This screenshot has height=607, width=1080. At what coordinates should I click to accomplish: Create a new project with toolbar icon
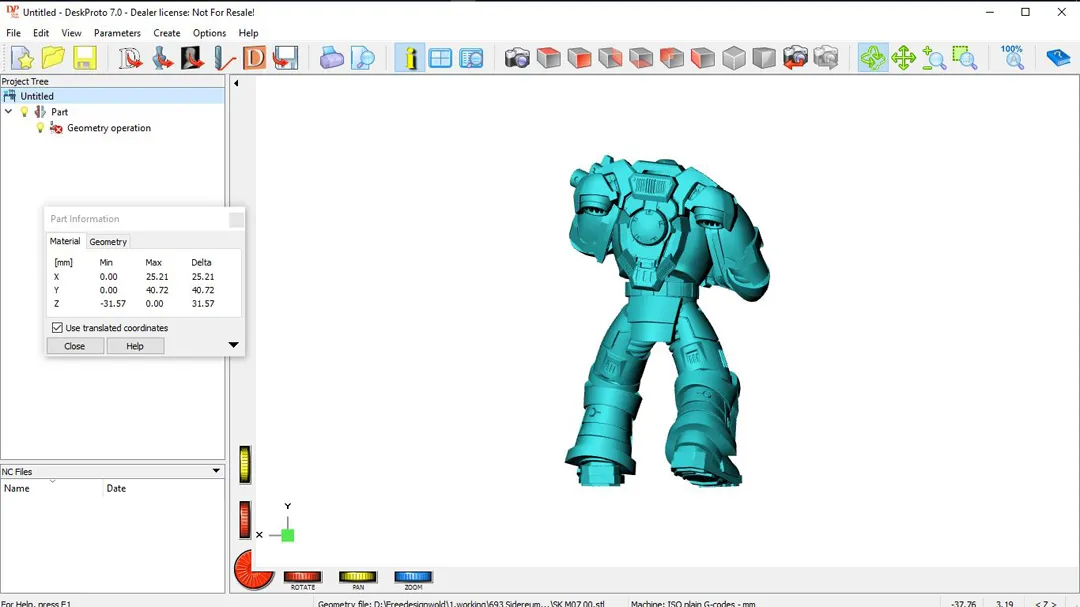point(22,58)
